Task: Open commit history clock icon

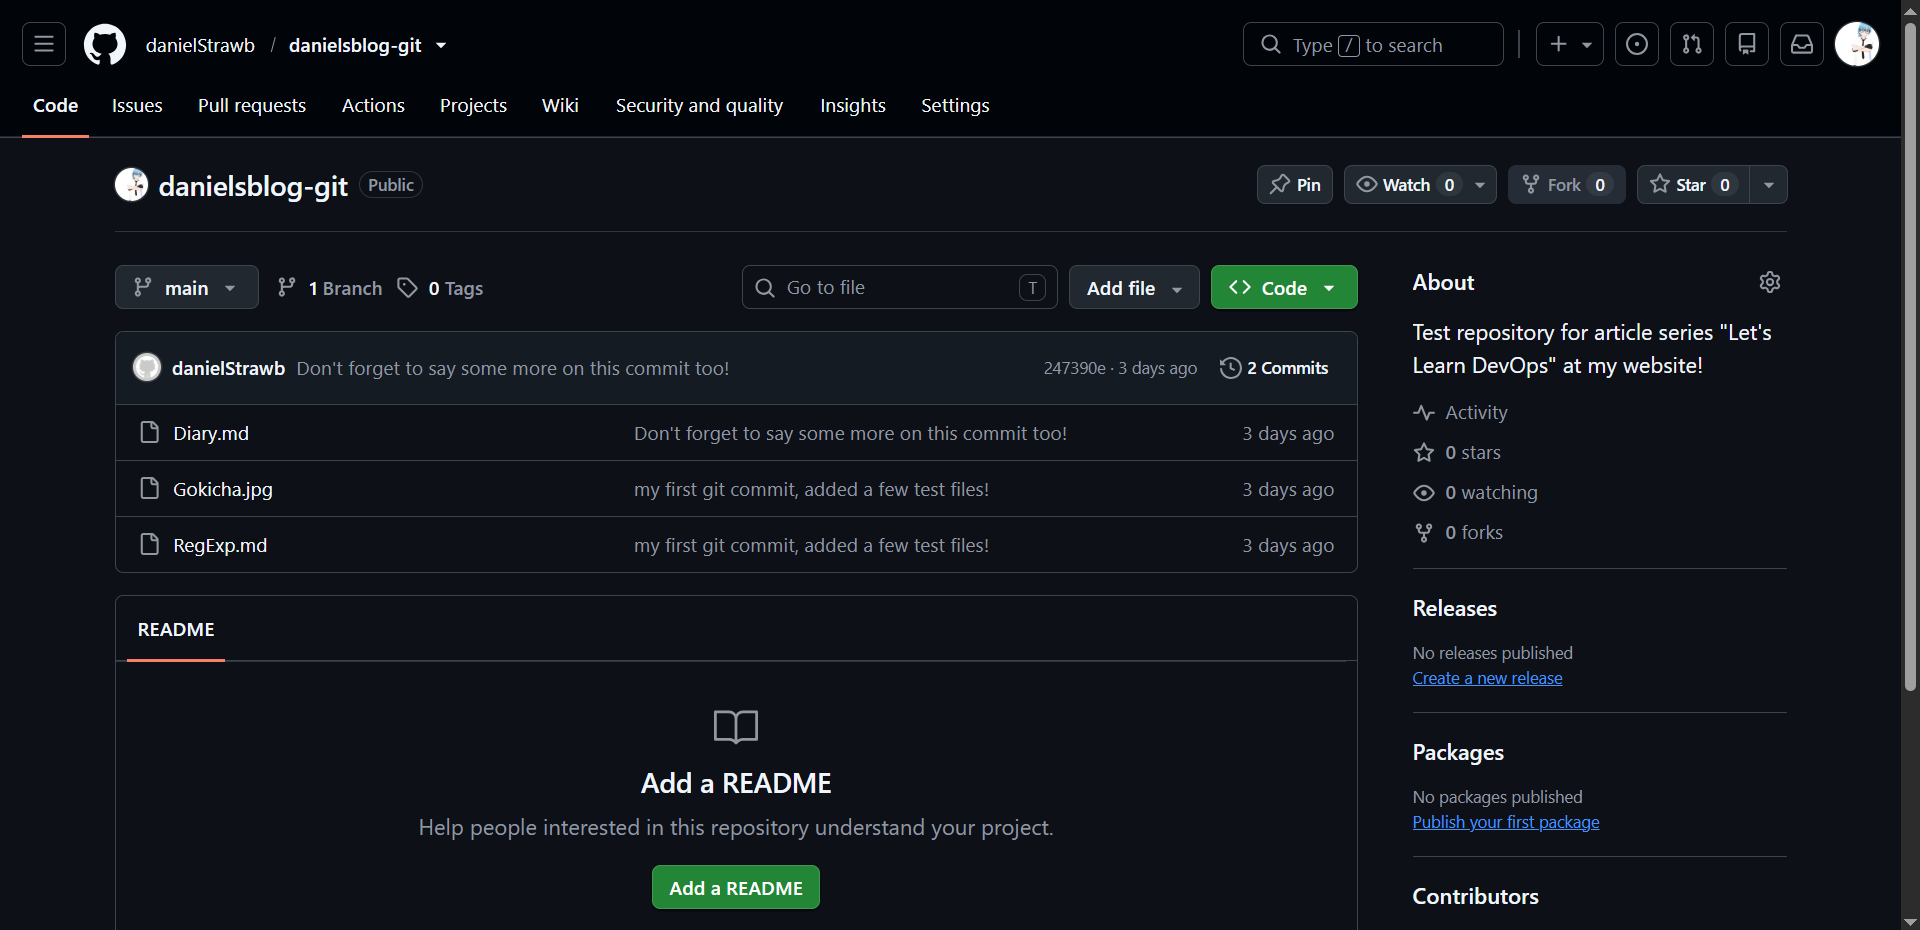Action: (1230, 368)
